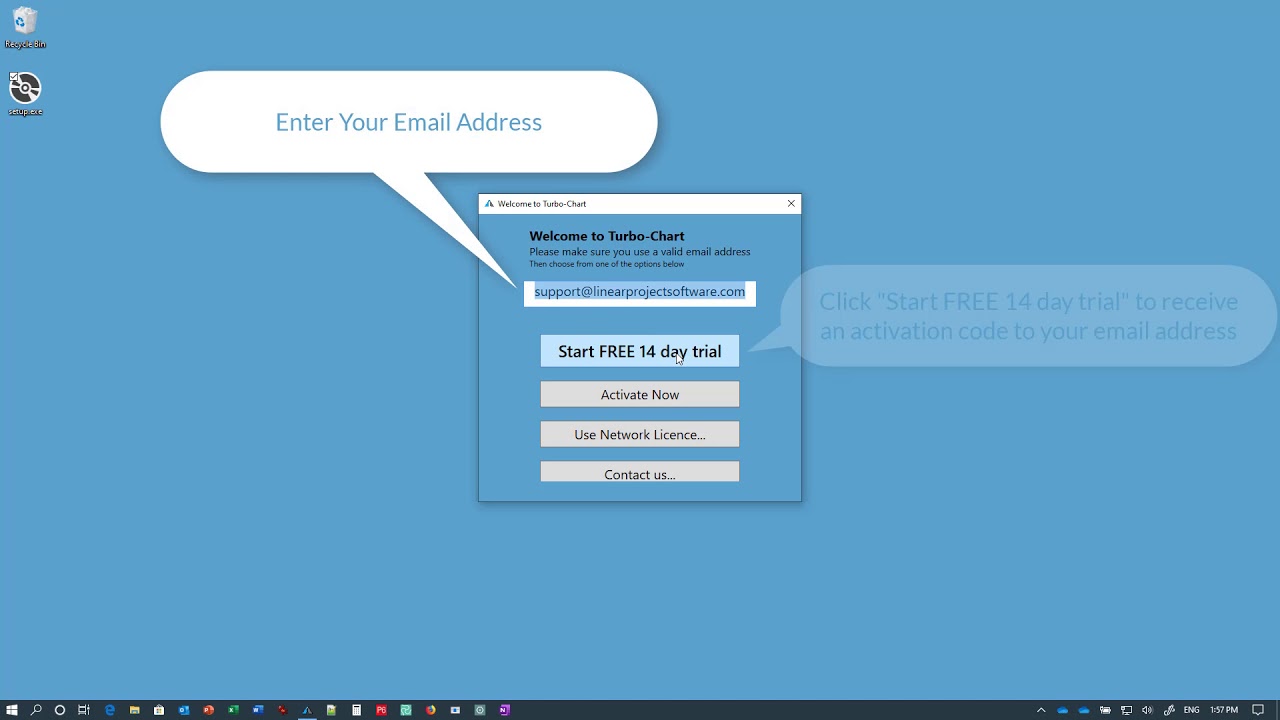
Task: Click the Activate Now button
Action: [x=640, y=394]
